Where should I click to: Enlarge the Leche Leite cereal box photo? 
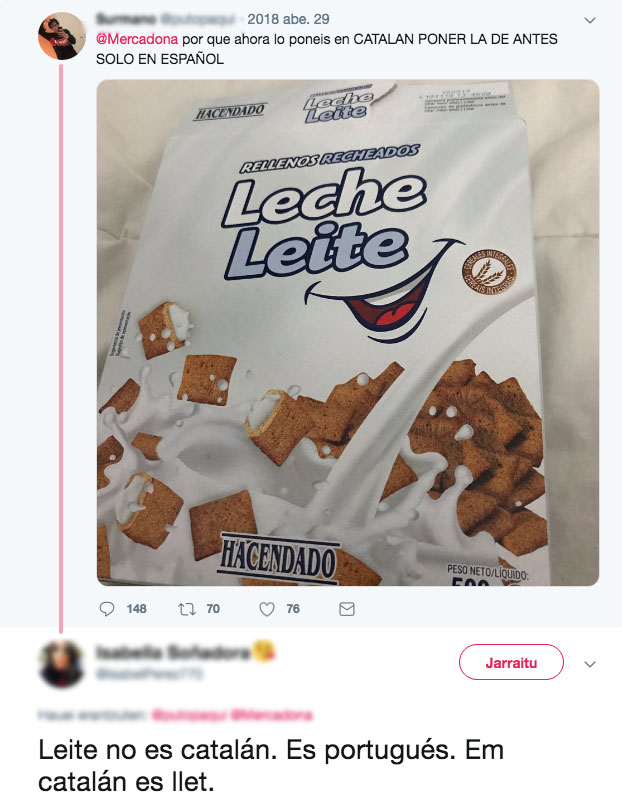(x=347, y=332)
